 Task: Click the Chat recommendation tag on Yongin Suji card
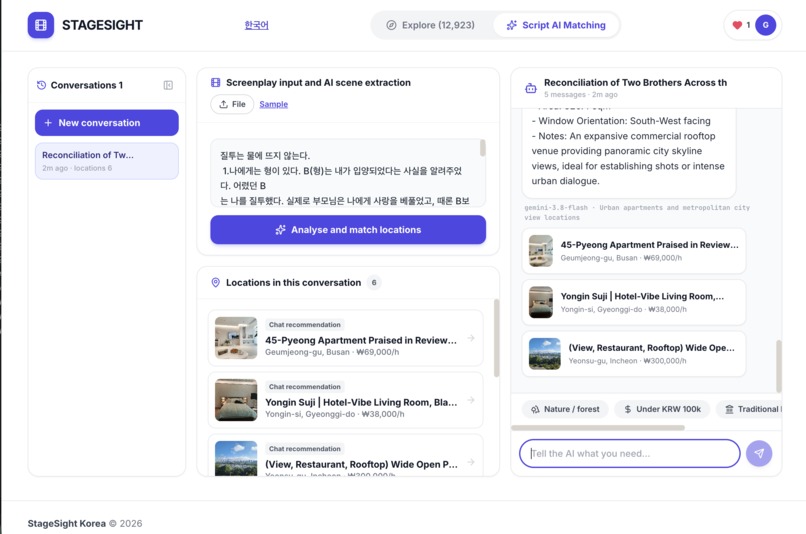[304, 386]
